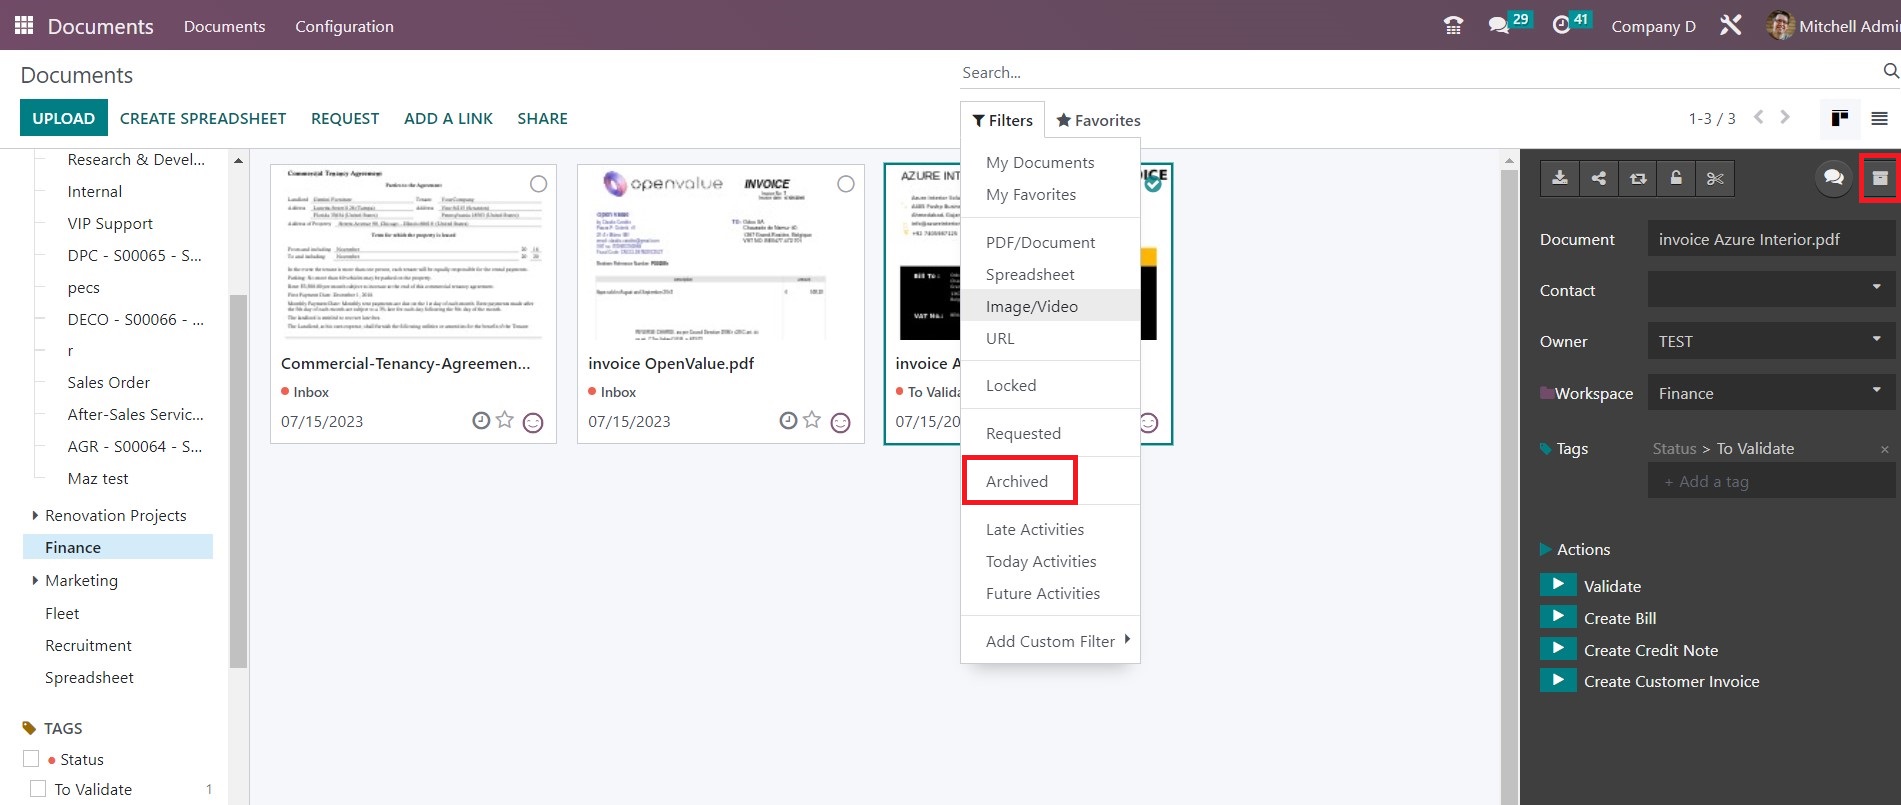Check the To Validate tag checkbox

[x=38, y=788]
